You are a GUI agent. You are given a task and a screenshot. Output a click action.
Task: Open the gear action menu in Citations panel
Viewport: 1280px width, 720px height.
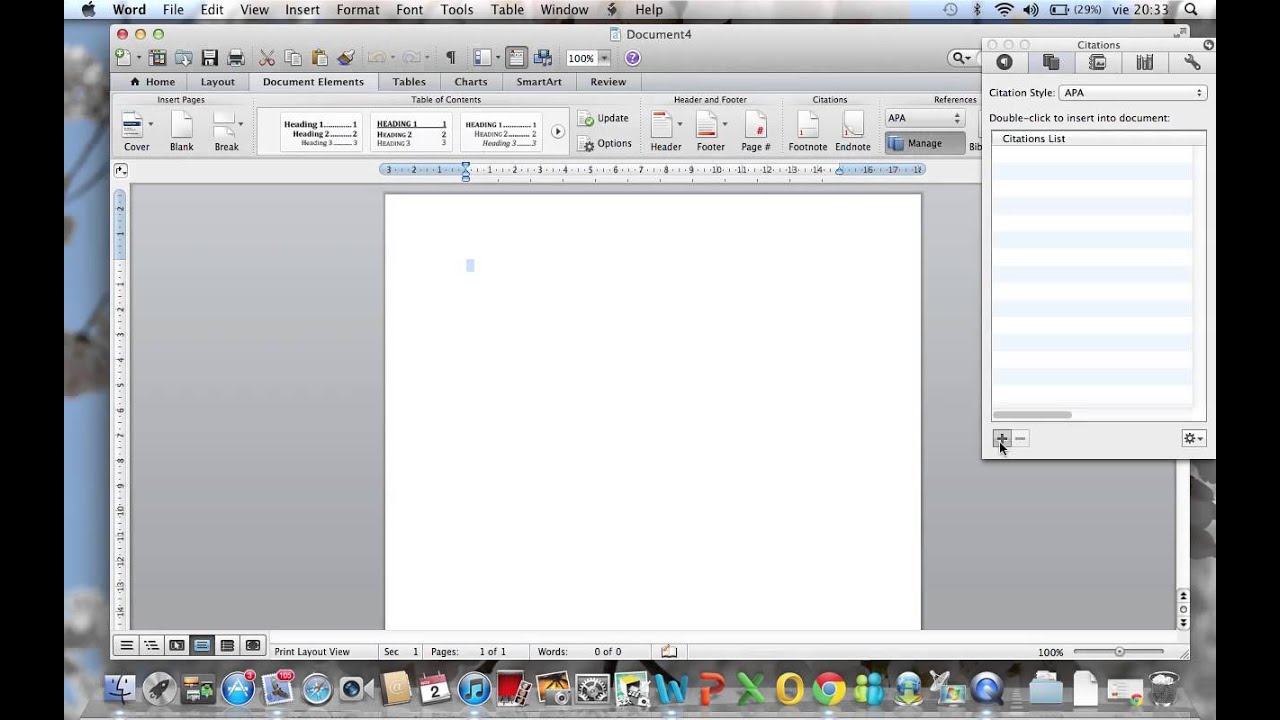(1193, 439)
